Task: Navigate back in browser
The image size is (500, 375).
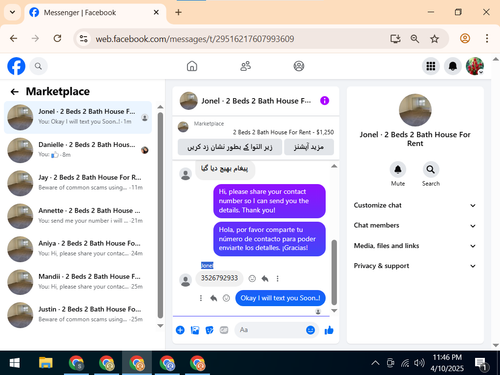Action: click(x=13, y=39)
